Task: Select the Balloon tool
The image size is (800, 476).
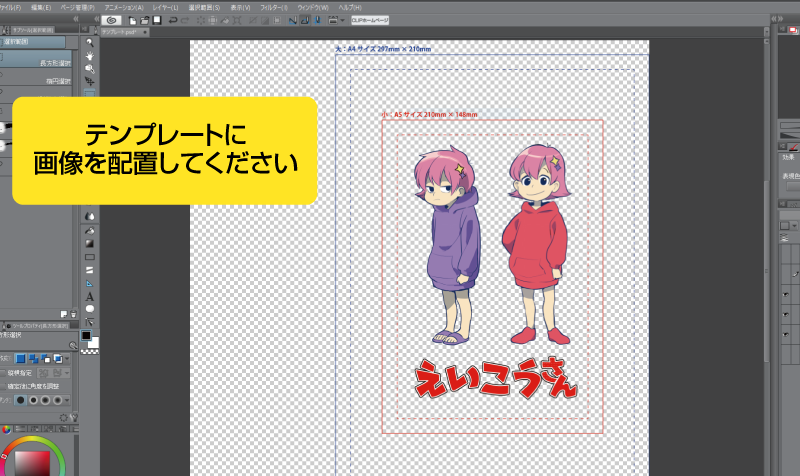Action: coord(90,309)
